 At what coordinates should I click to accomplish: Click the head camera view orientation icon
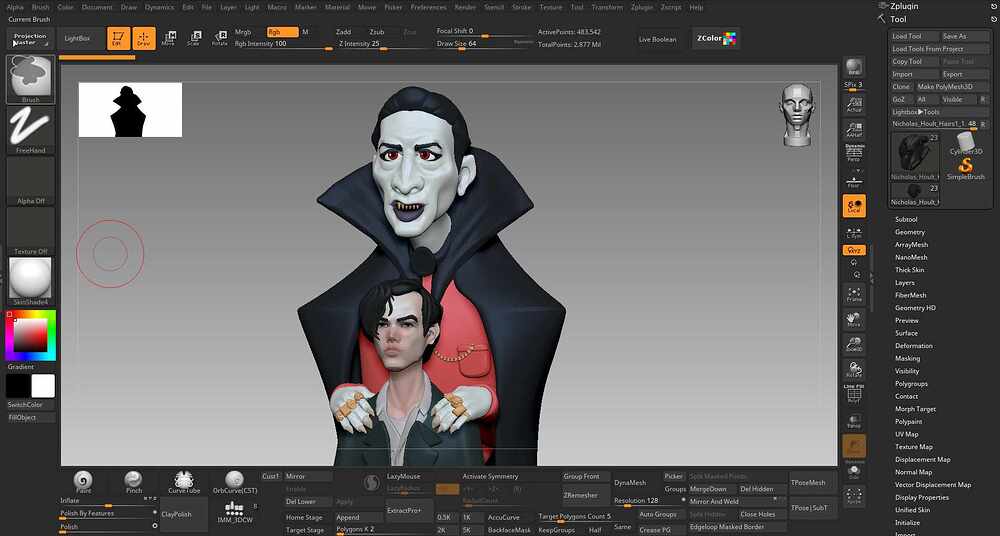click(797, 115)
